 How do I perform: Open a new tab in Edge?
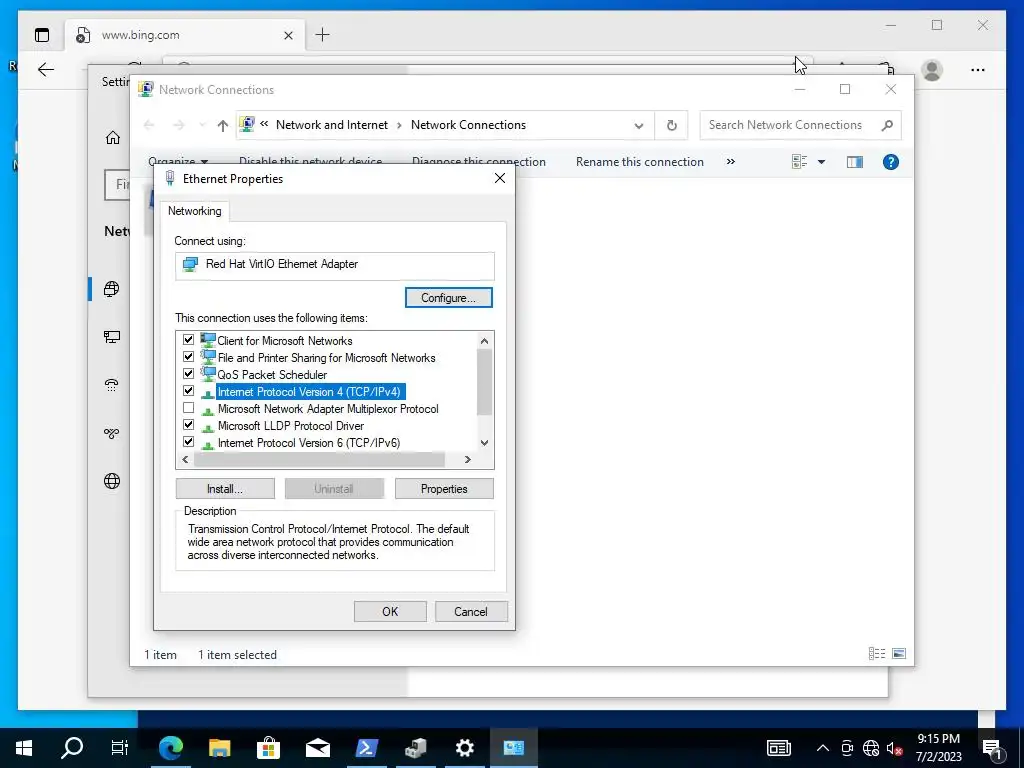pos(323,35)
